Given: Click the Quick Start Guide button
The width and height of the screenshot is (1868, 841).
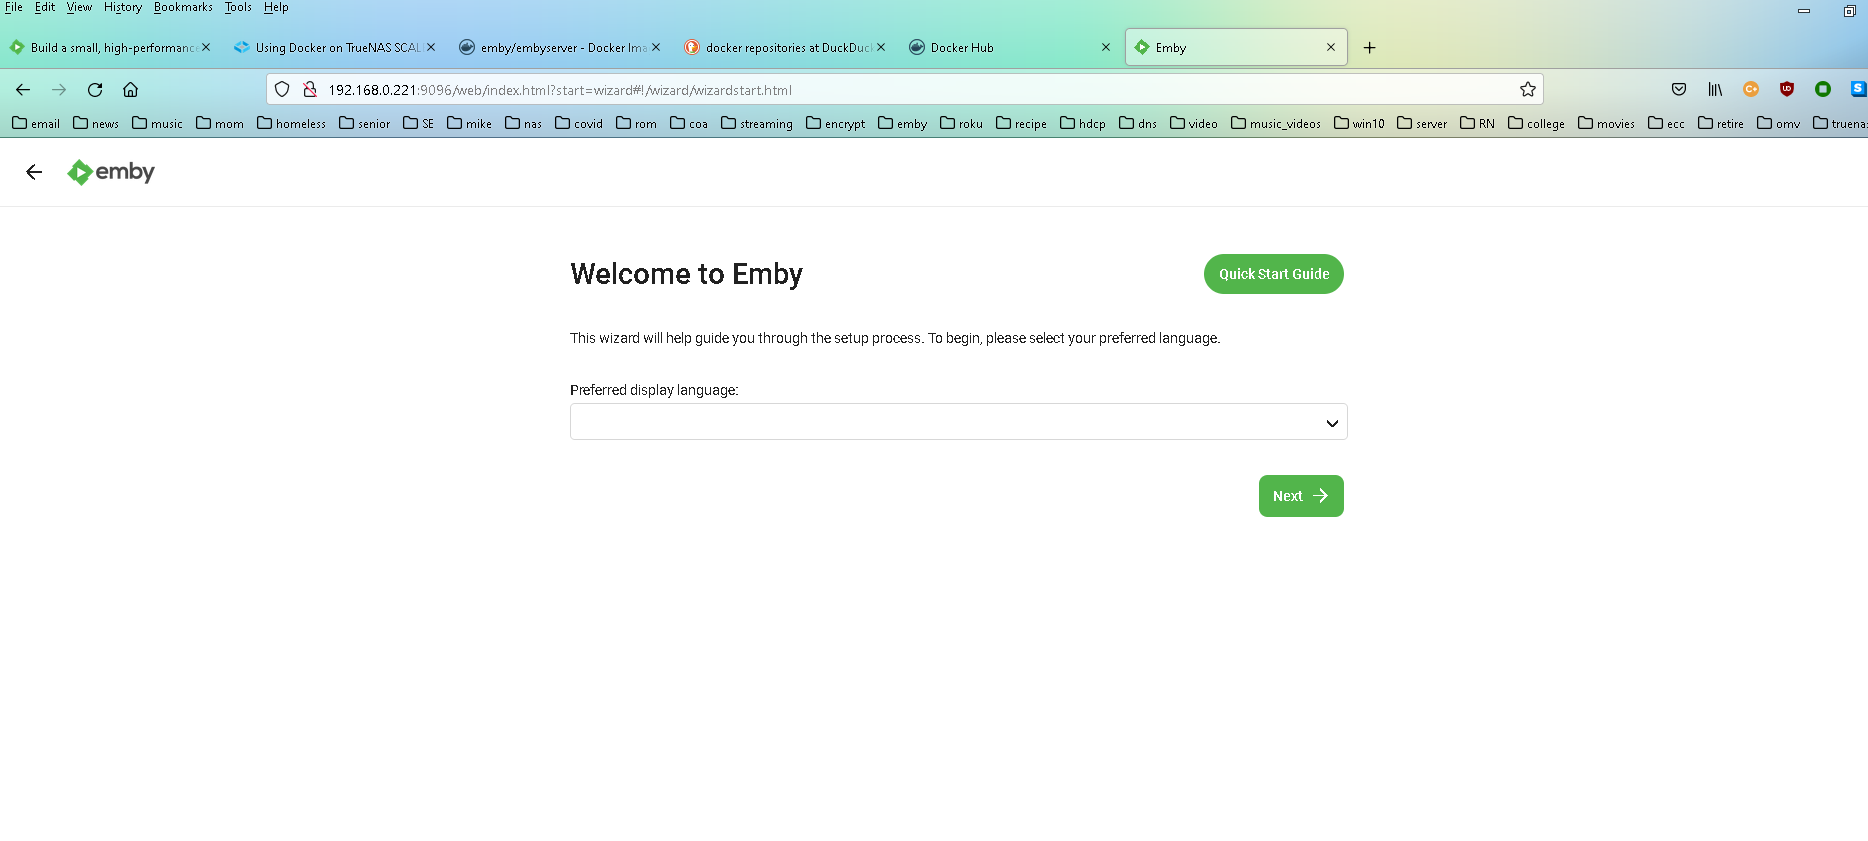Looking at the screenshot, I should point(1274,274).
